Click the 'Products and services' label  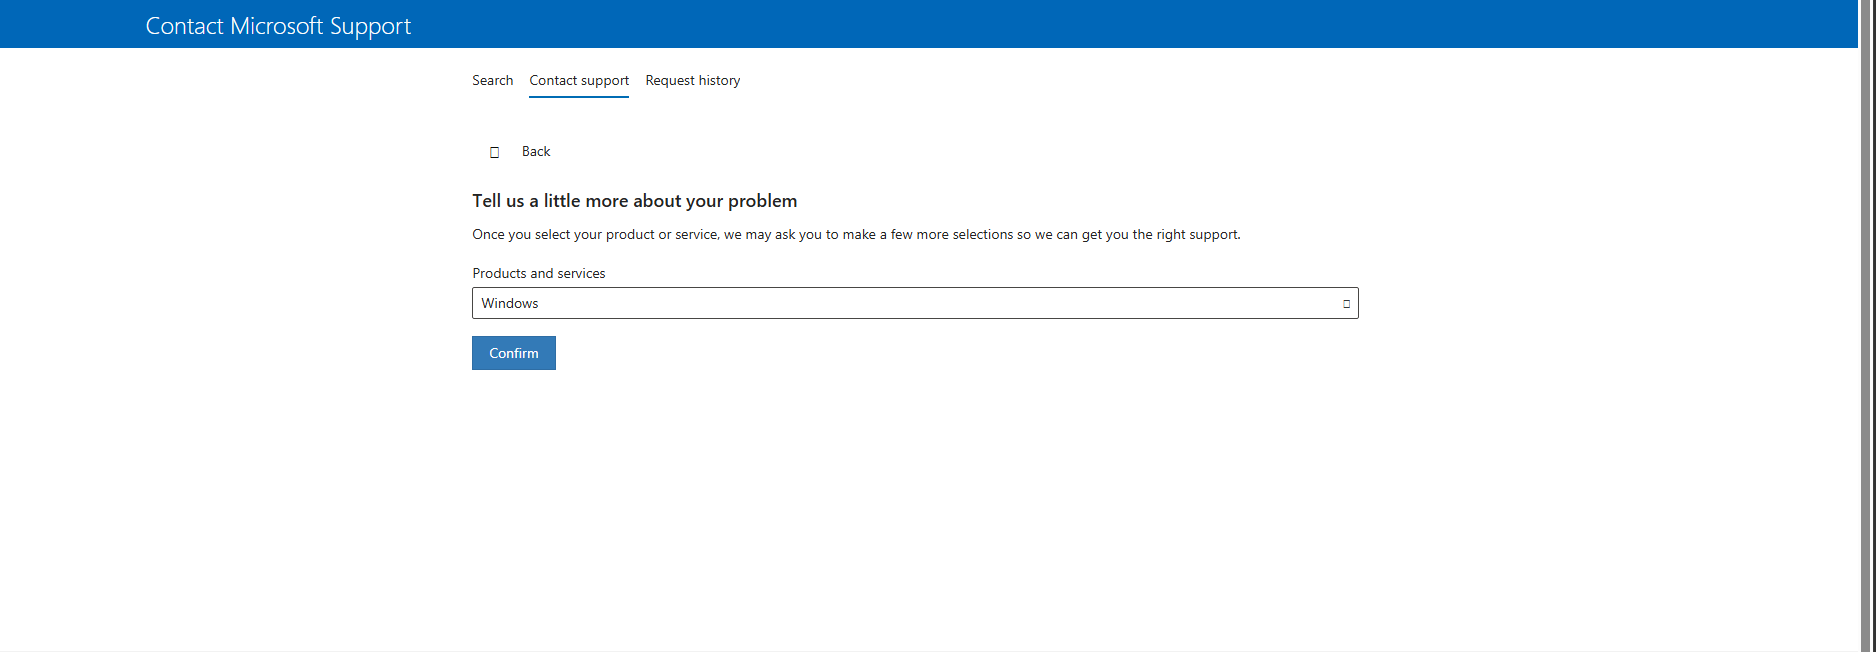pyautogui.click(x=539, y=273)
